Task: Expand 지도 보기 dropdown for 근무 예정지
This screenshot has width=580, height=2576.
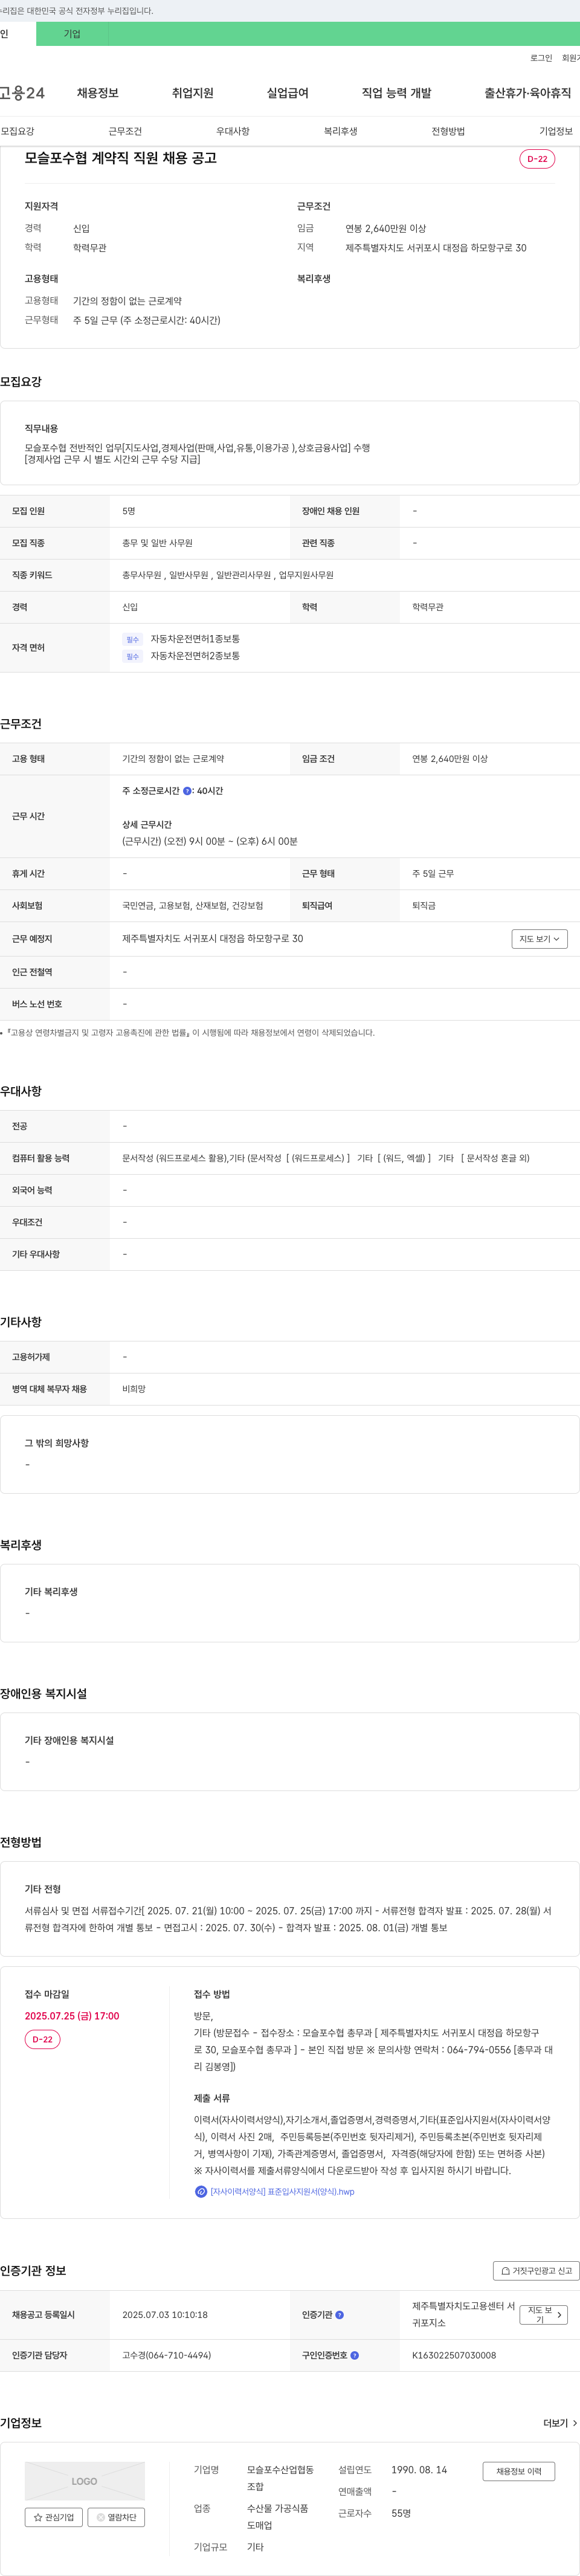Action: tap(540, 939)
